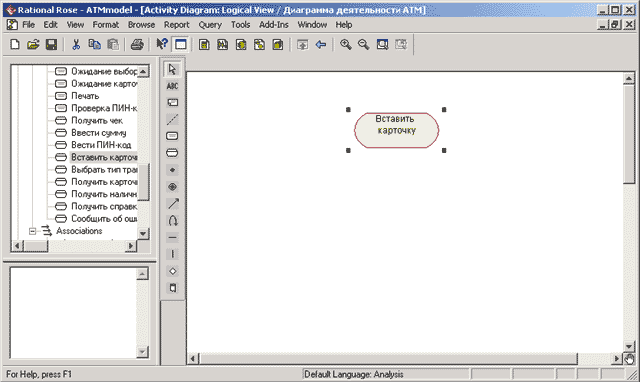This screenshot has height=382, width=640.
Task: Save the model with diskette icon
Action: [51, 44]
